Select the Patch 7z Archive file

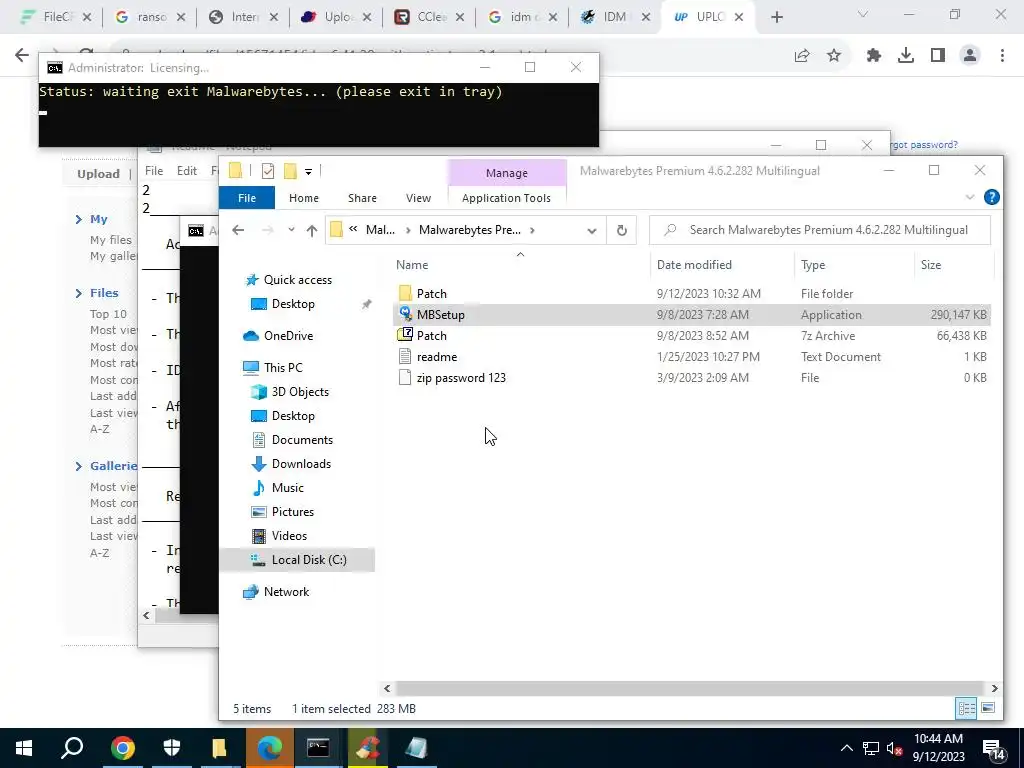pos(692,336)
